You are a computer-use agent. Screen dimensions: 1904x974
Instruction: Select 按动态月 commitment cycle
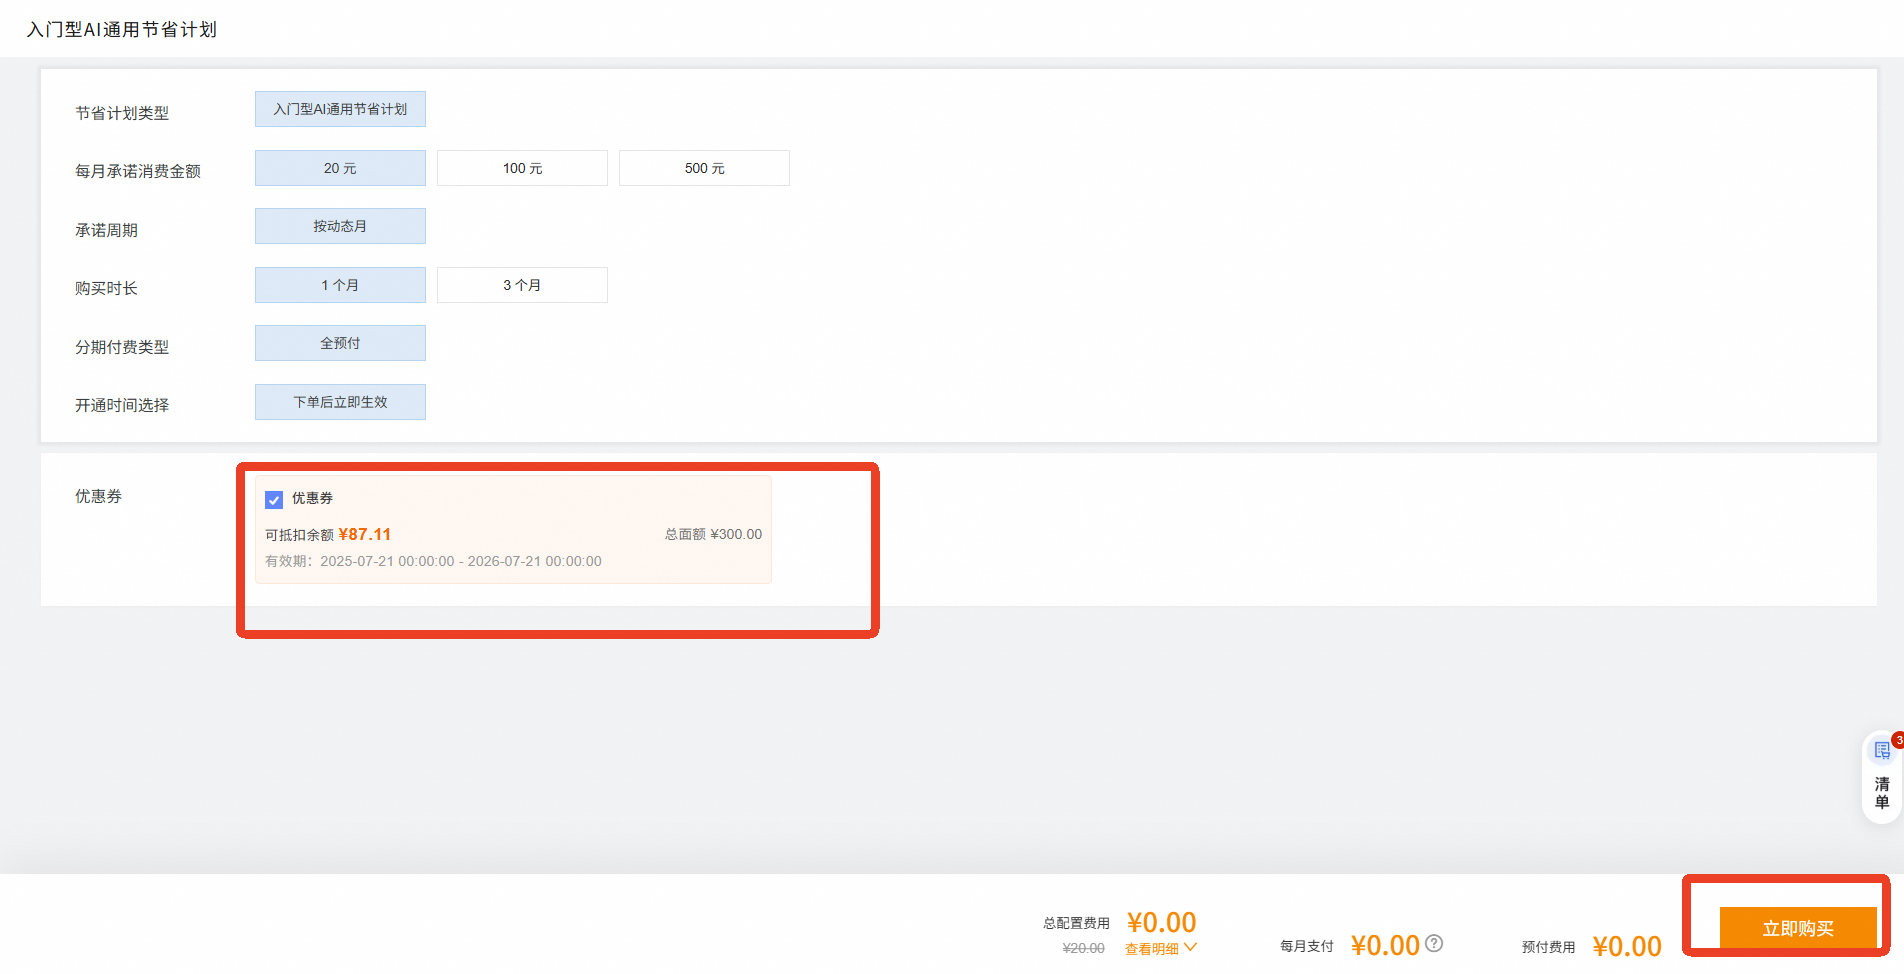(x=340, y=226)
